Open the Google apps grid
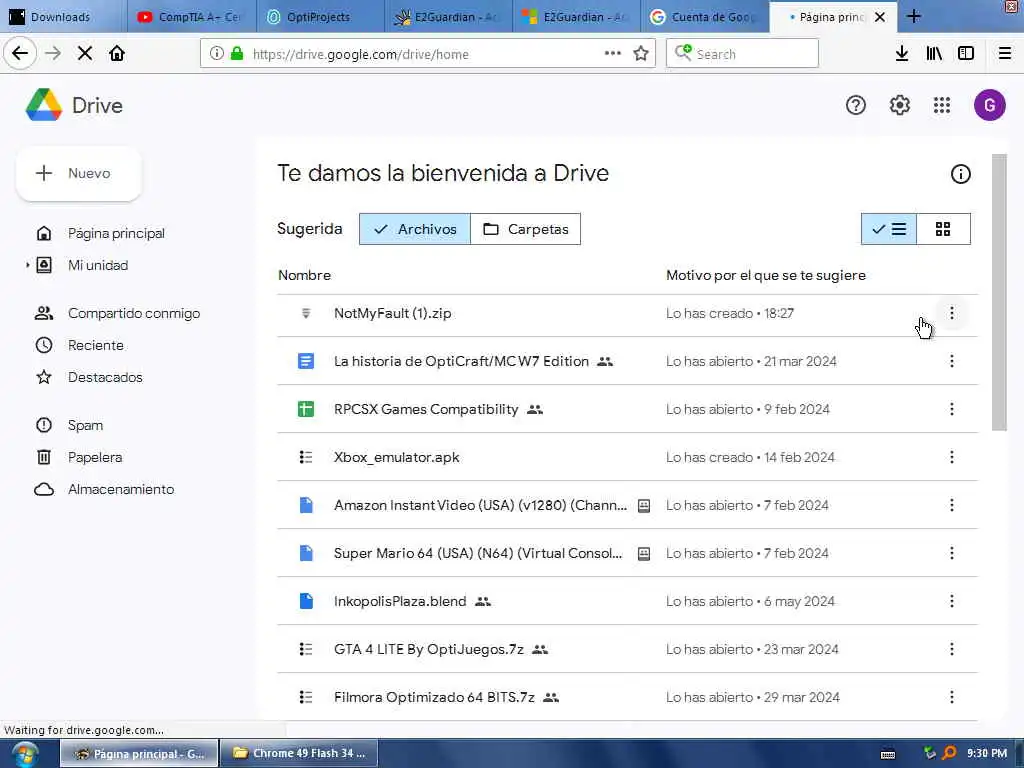 (x=942, y=105)
